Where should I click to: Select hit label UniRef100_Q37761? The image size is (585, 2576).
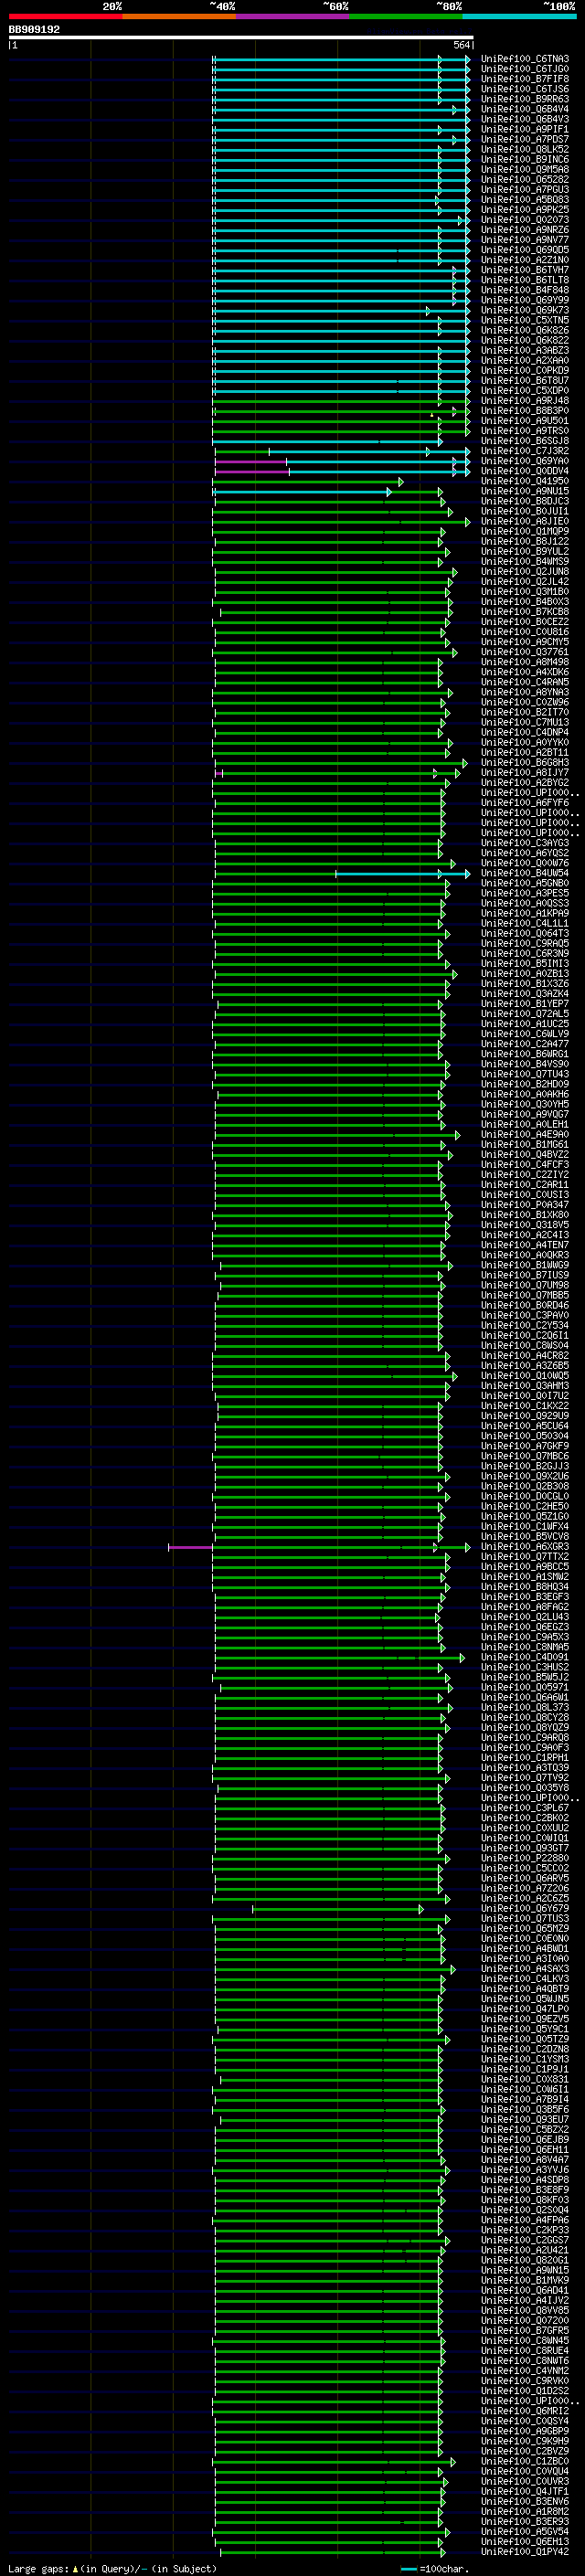[525, 652]
